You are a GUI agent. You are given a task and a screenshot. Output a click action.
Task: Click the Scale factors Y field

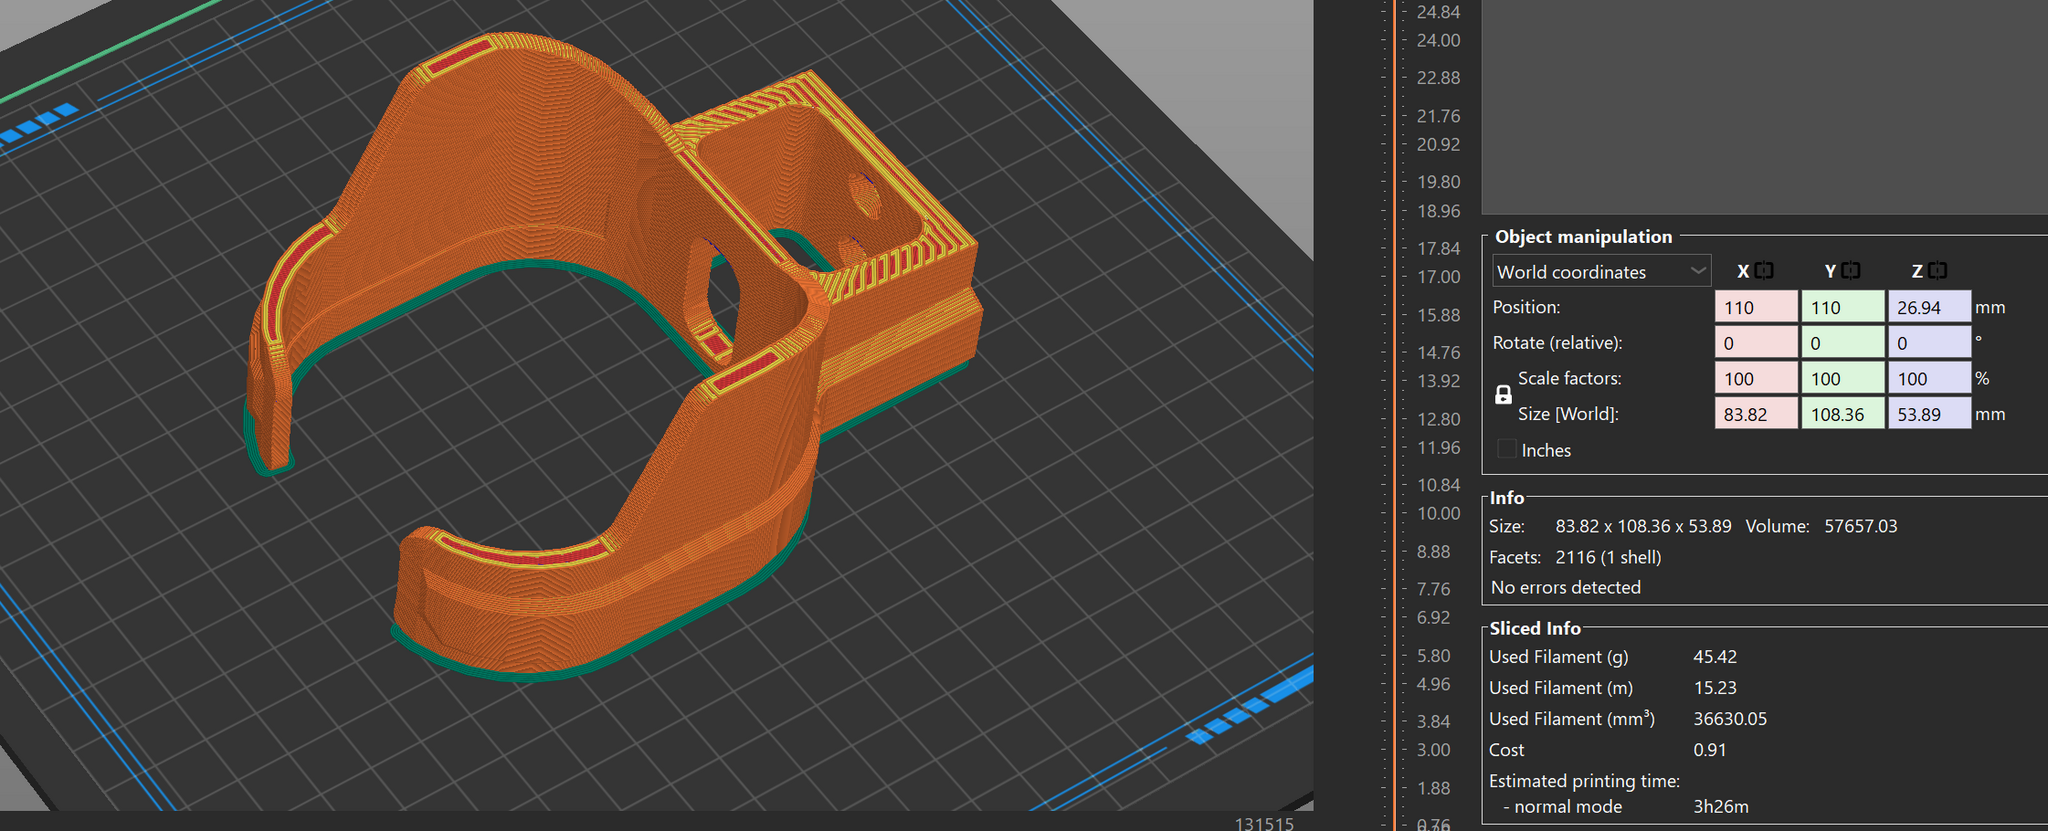(x=1842, y=379)
